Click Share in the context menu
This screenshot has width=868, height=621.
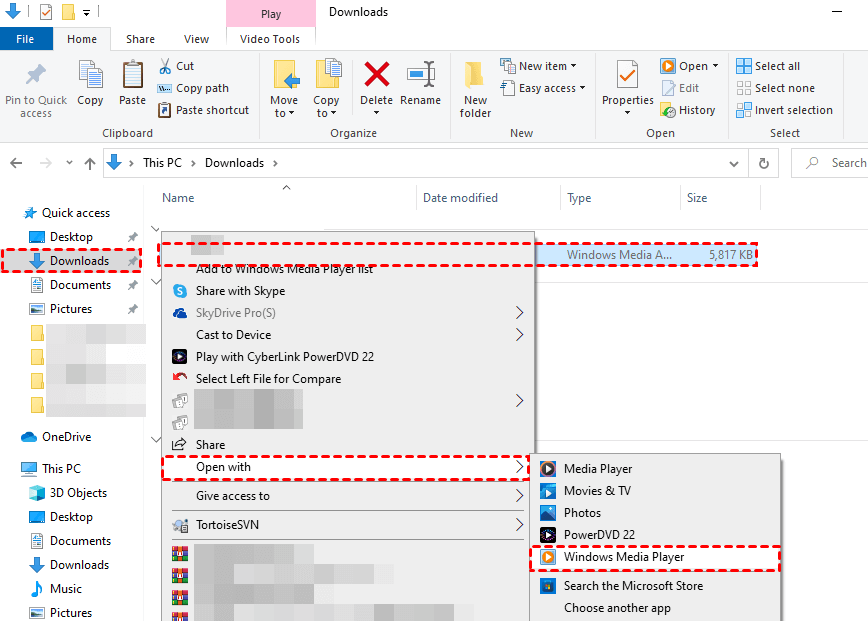point(348,445)
